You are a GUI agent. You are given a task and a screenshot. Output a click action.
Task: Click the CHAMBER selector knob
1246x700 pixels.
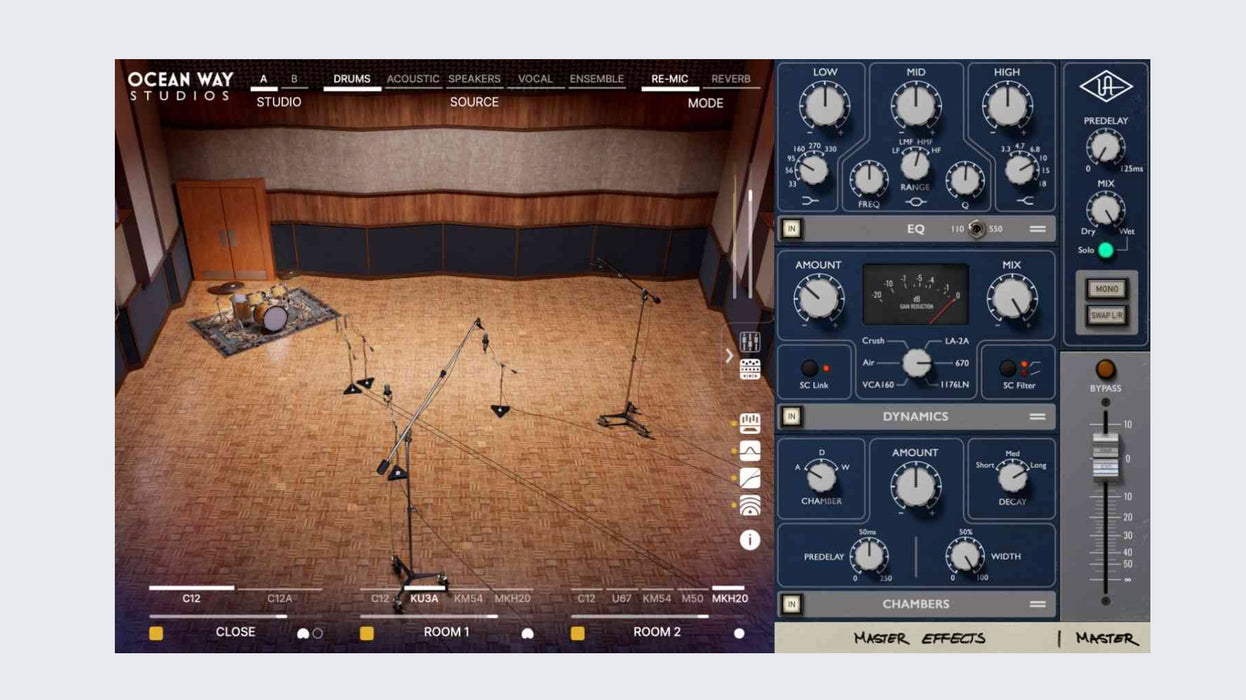[821, 477]
